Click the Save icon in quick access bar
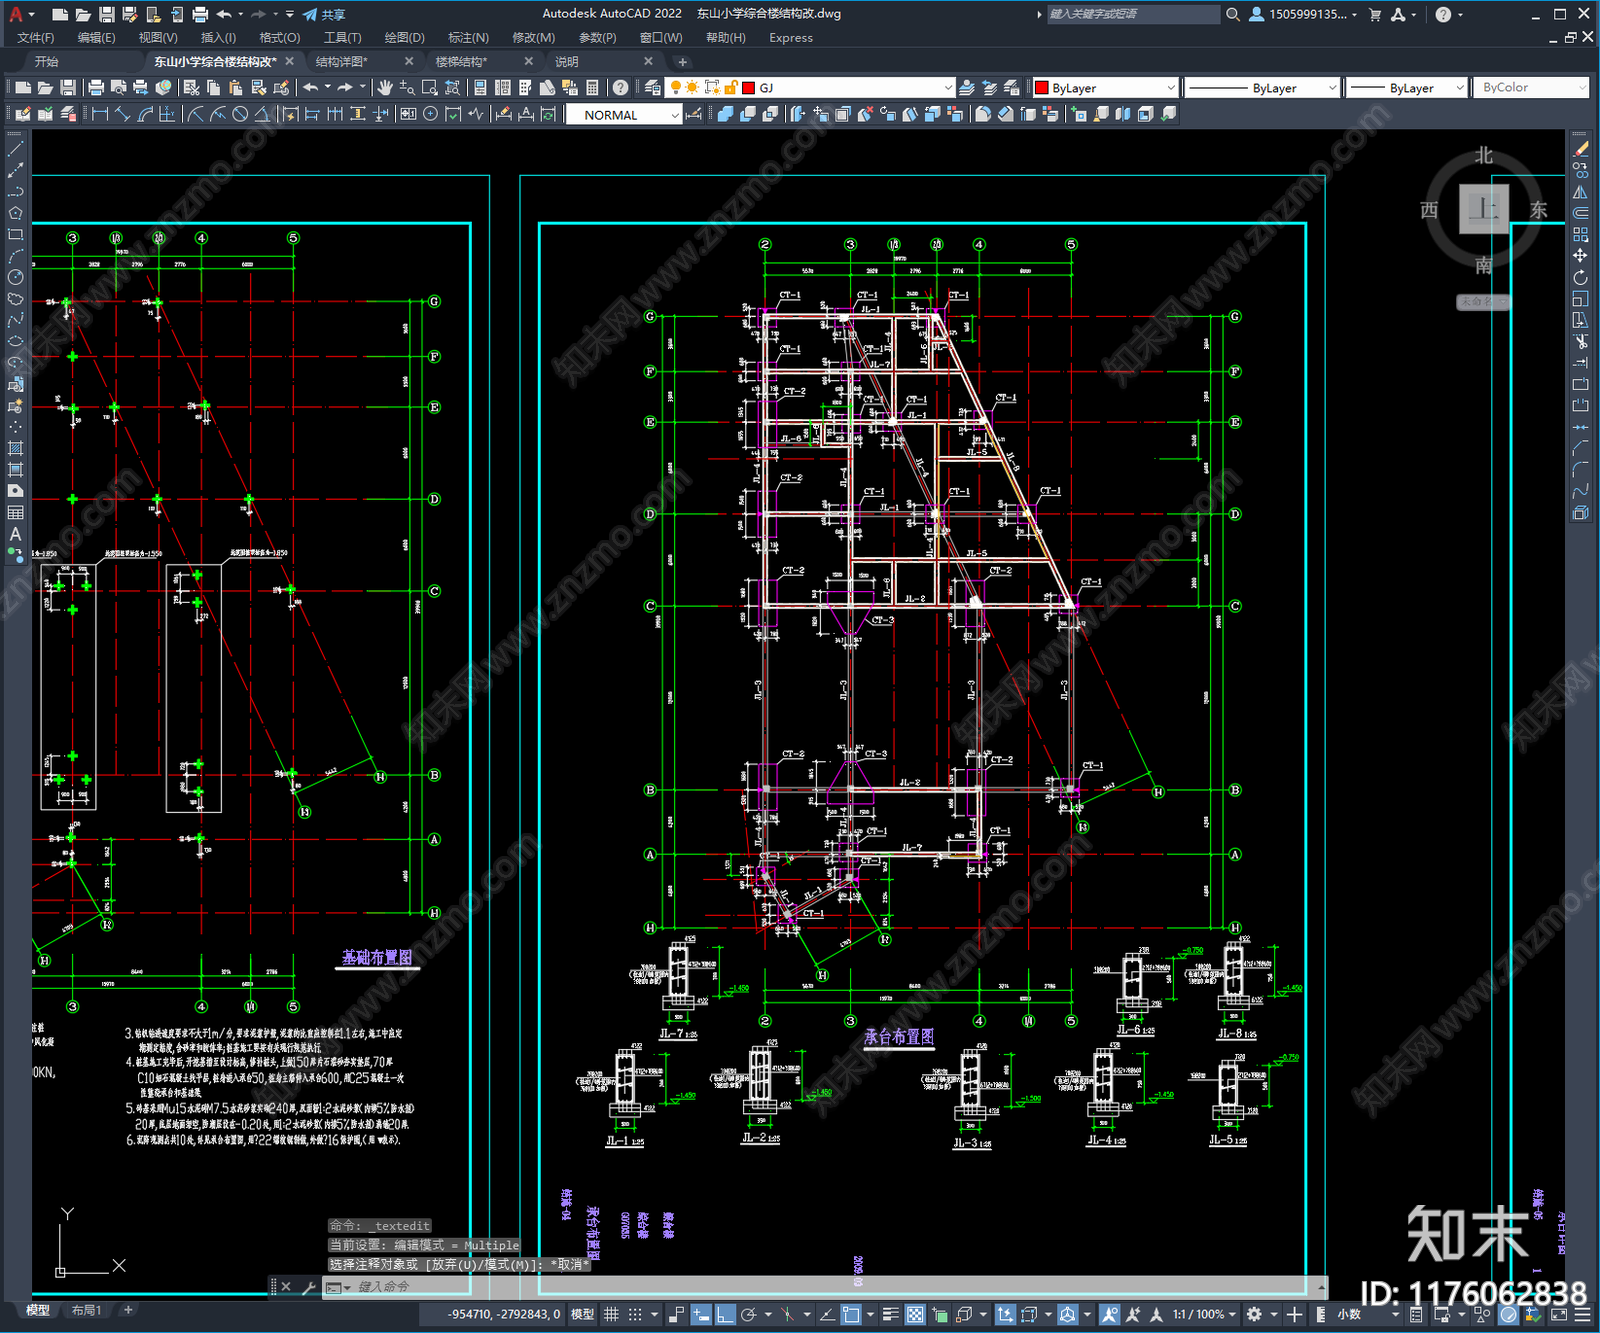Viewport: 1600px width, 1333px height. pyautogui.click(x=106, y=14)
